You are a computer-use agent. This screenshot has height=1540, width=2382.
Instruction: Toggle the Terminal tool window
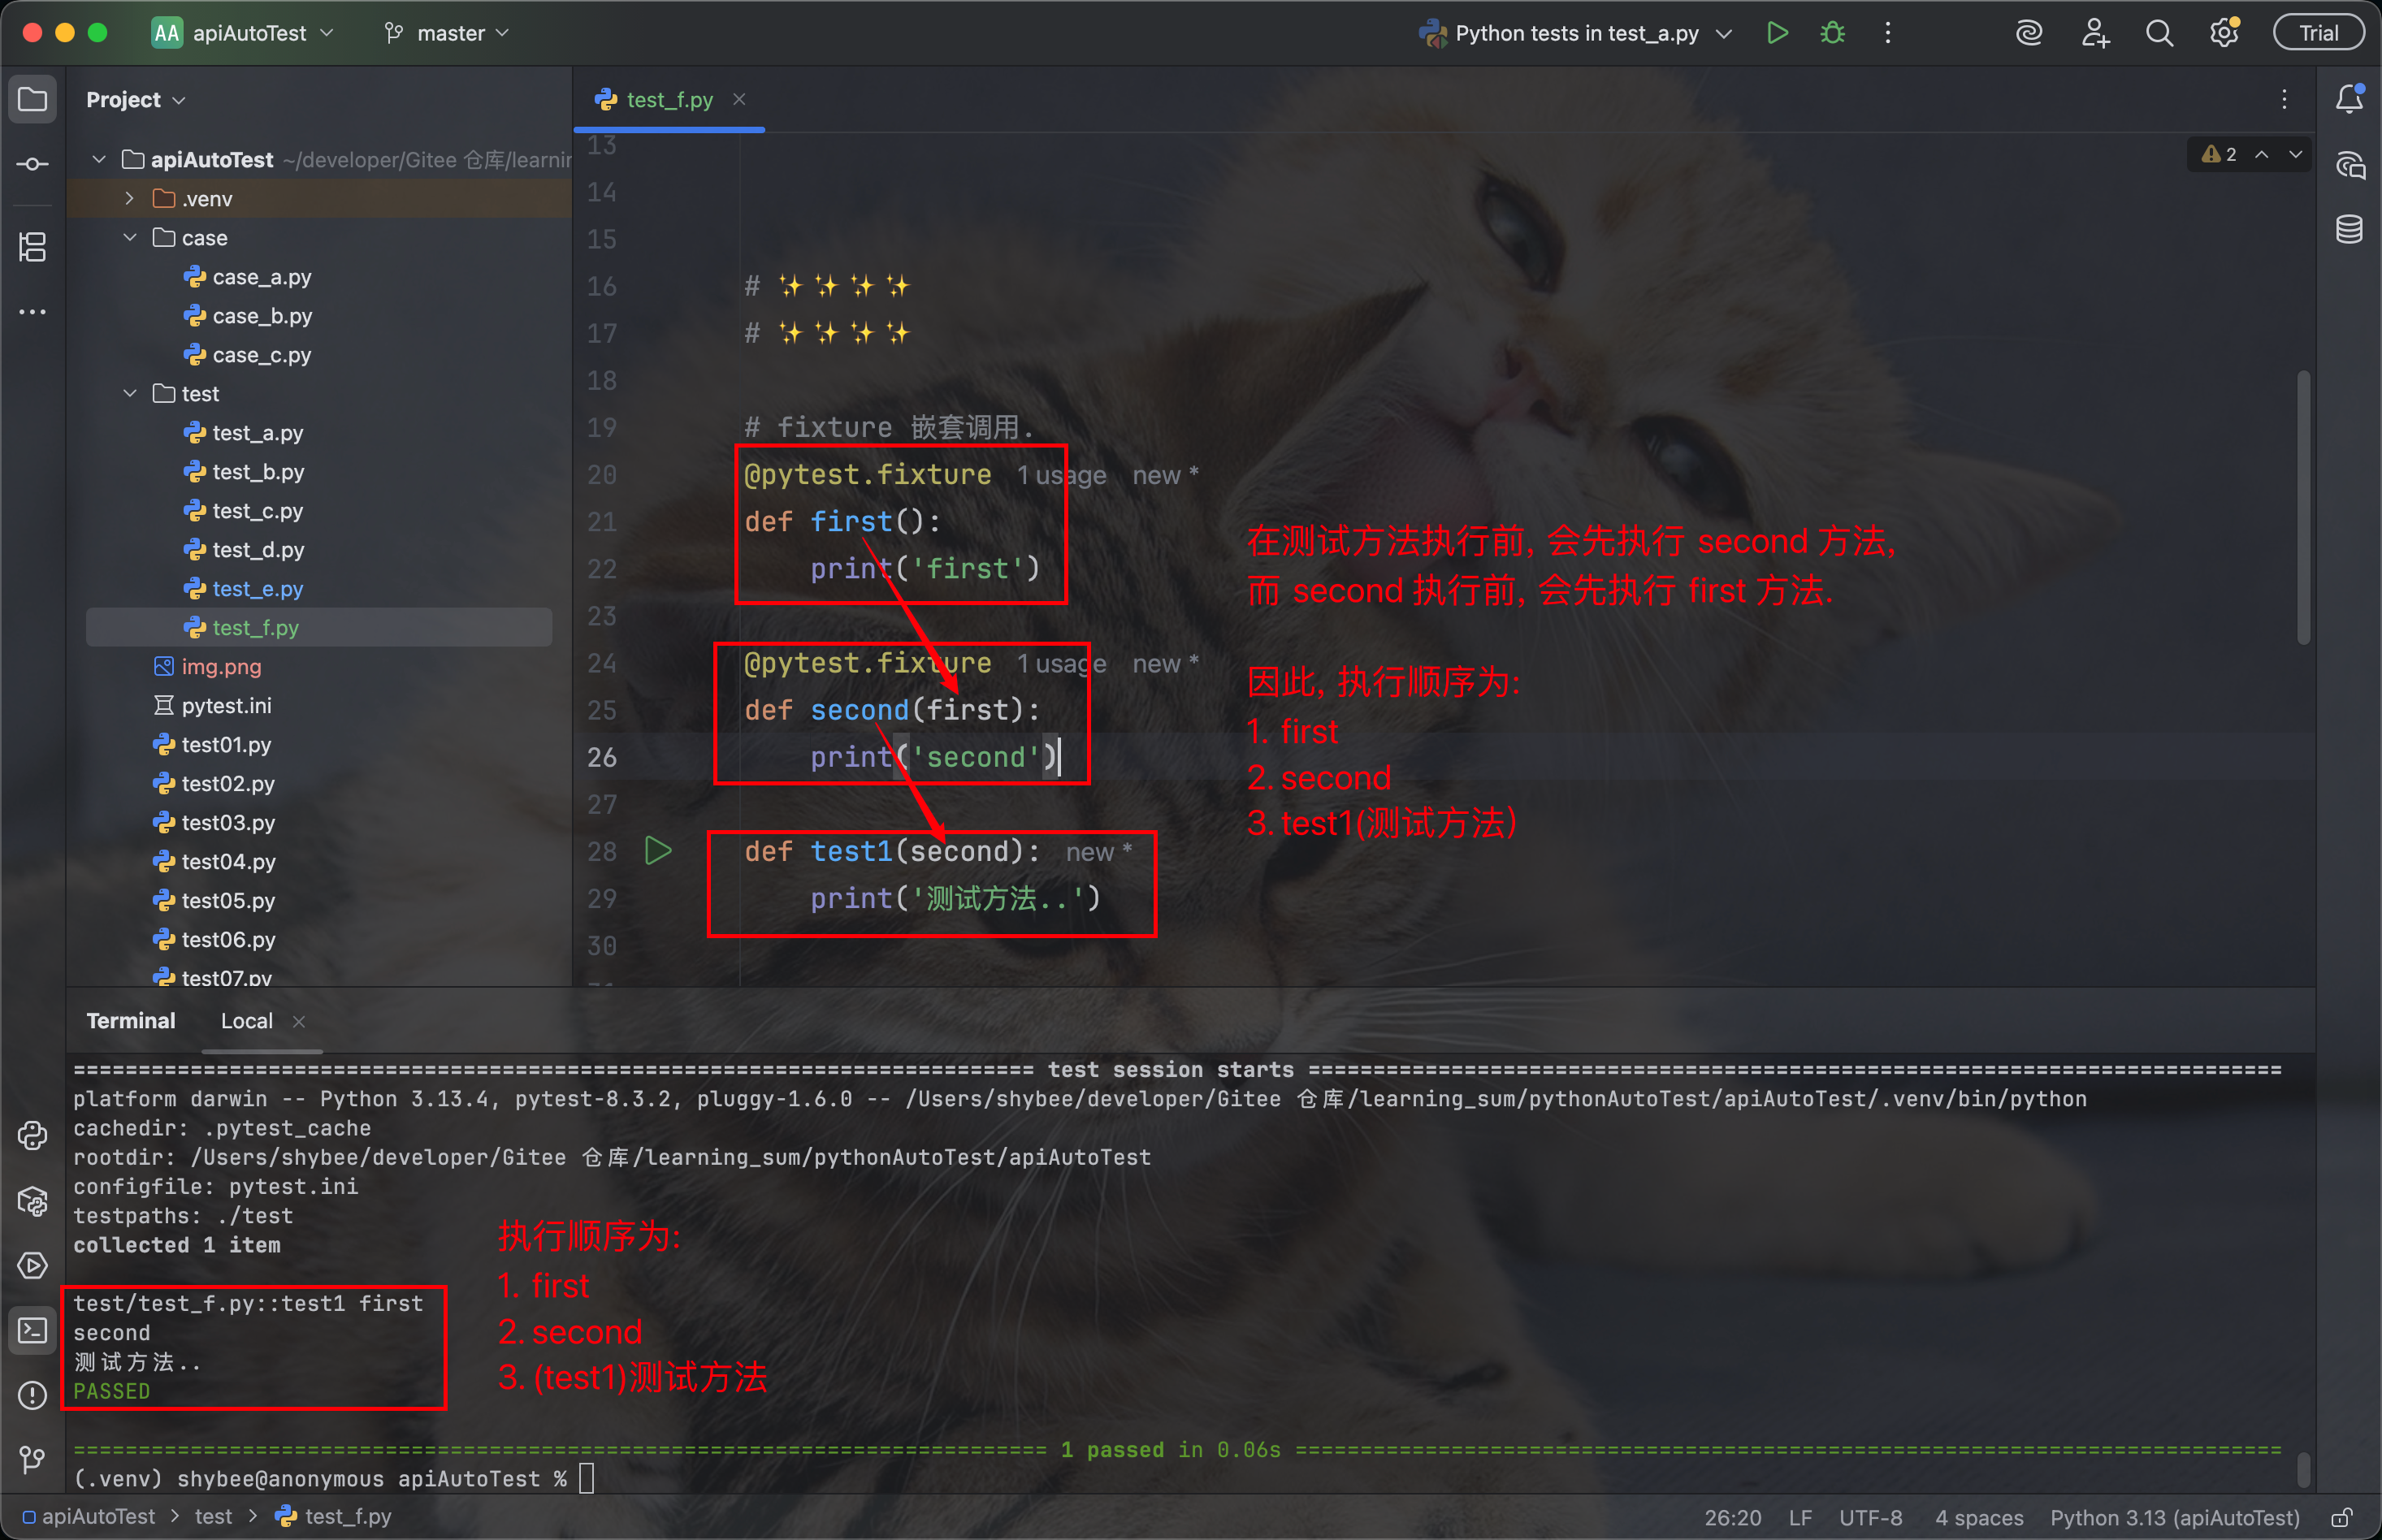click(x=32, y=1330)
